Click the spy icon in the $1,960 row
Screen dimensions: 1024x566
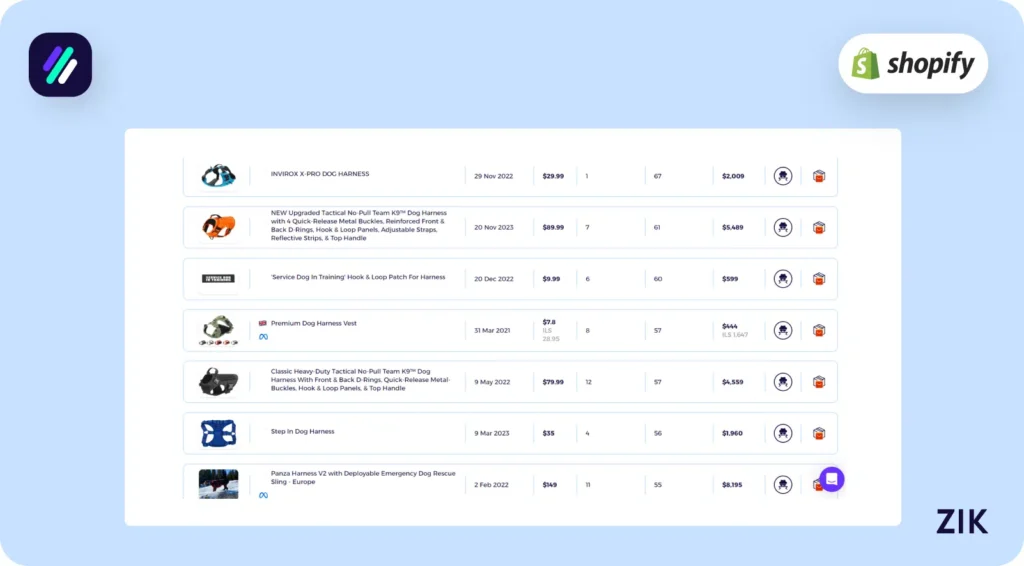(783, 433)
